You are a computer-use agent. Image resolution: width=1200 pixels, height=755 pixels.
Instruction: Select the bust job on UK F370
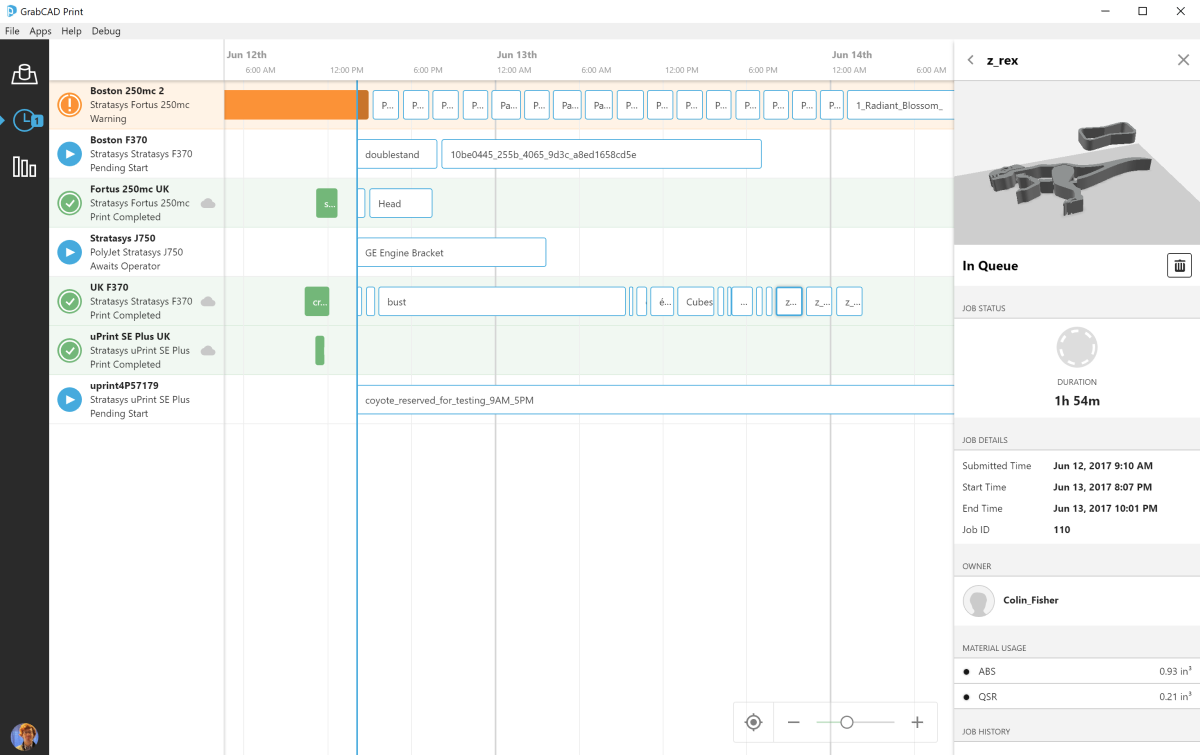(x=502, y=301)
